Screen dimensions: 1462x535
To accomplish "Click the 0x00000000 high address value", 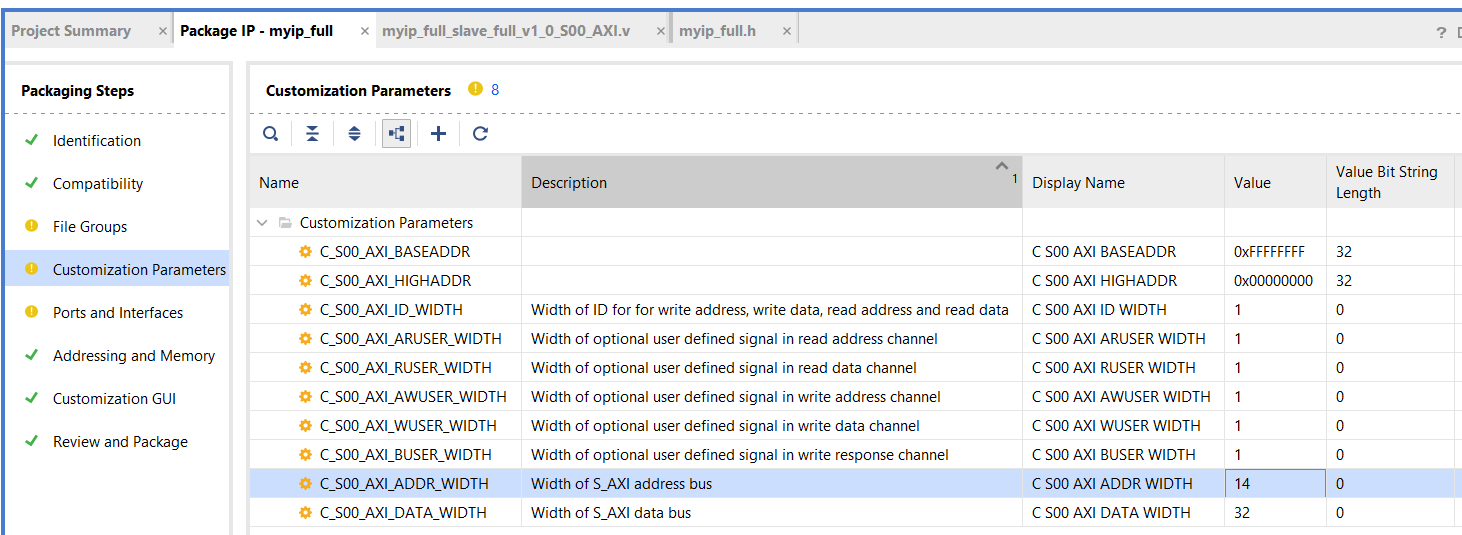I will pos(1273,281).
